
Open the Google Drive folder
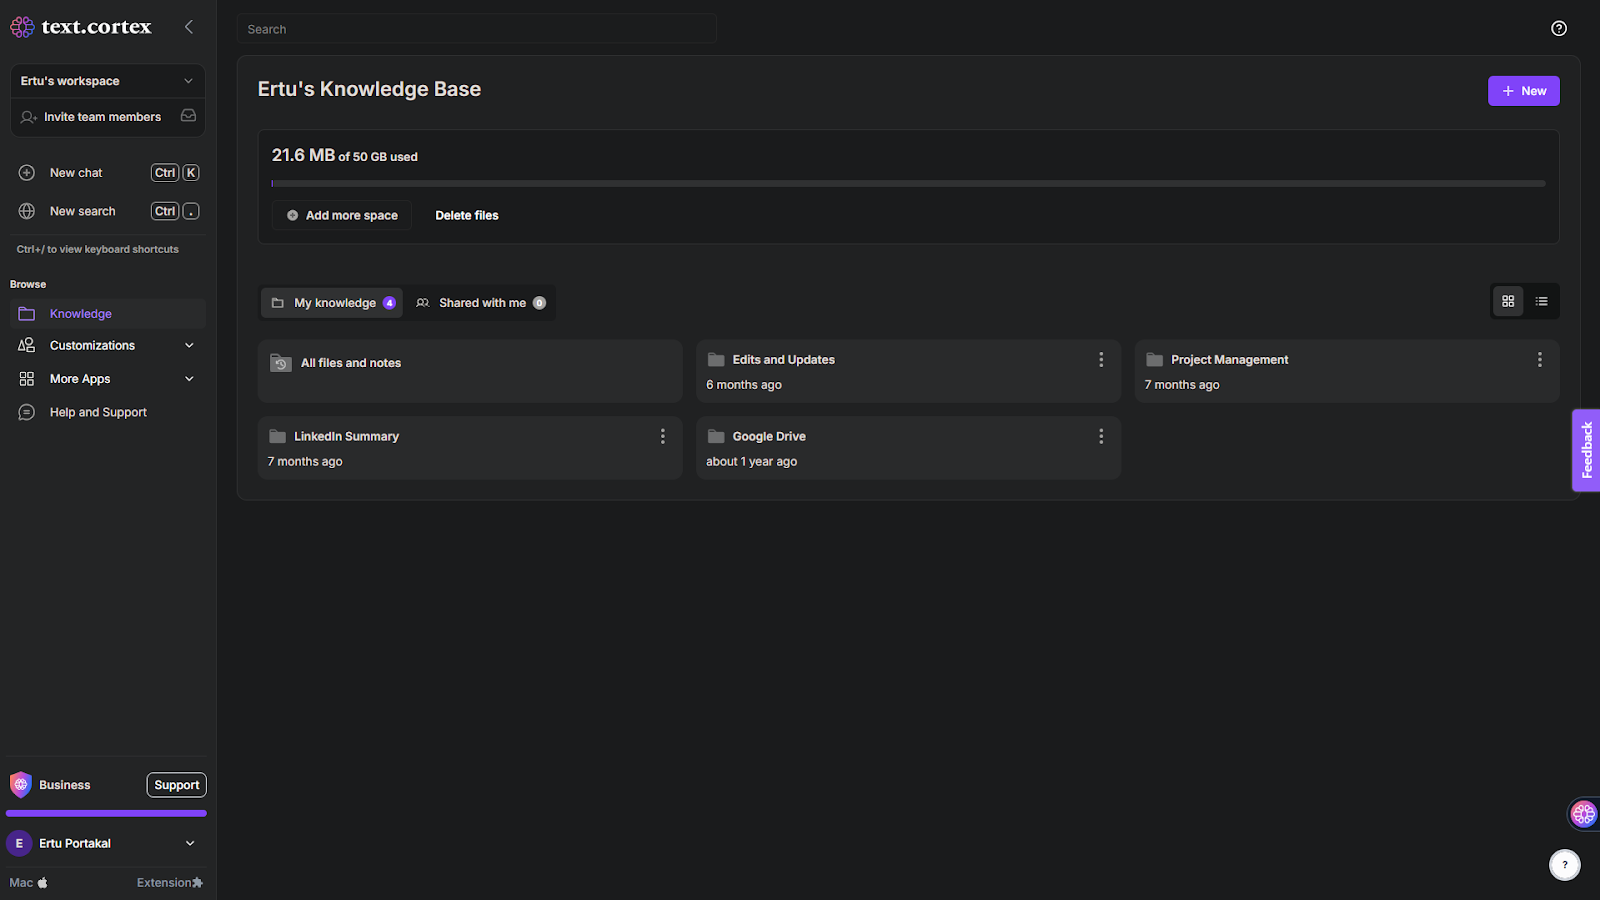908,448
